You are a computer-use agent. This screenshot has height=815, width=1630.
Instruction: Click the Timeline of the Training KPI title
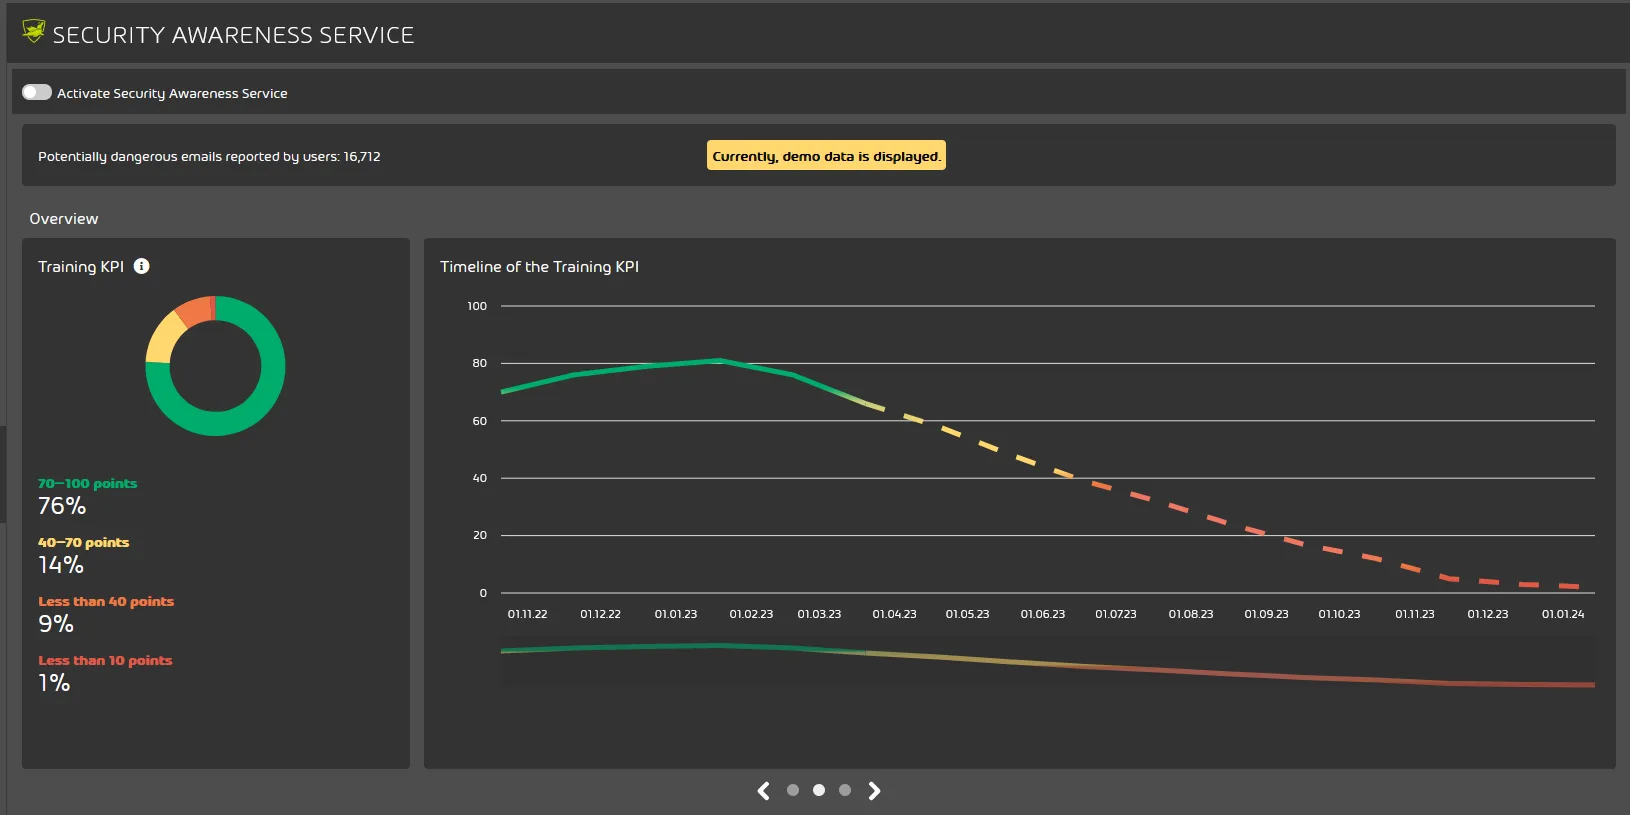539,267
